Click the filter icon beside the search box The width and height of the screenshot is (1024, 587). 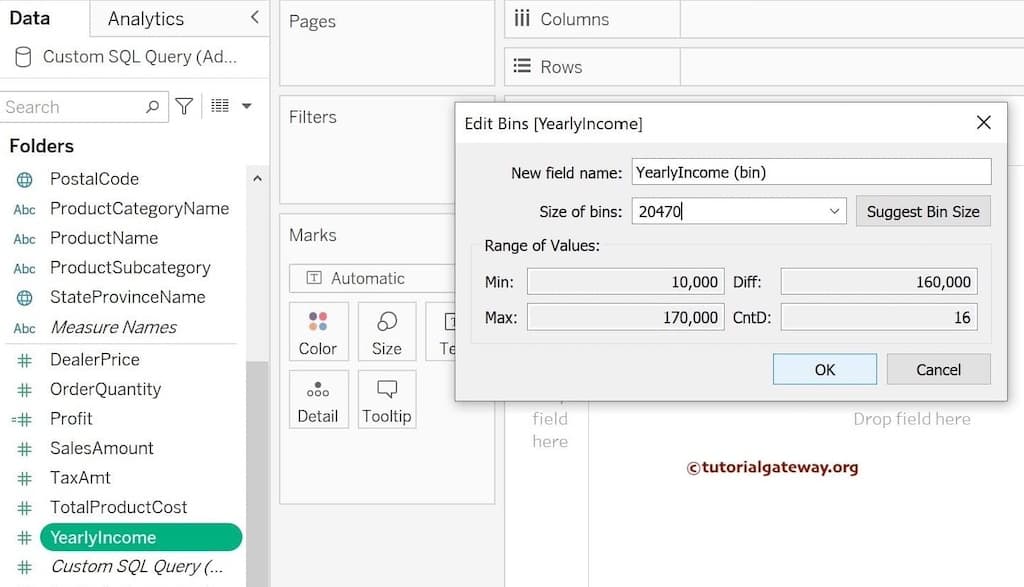(x=185, y=106)
